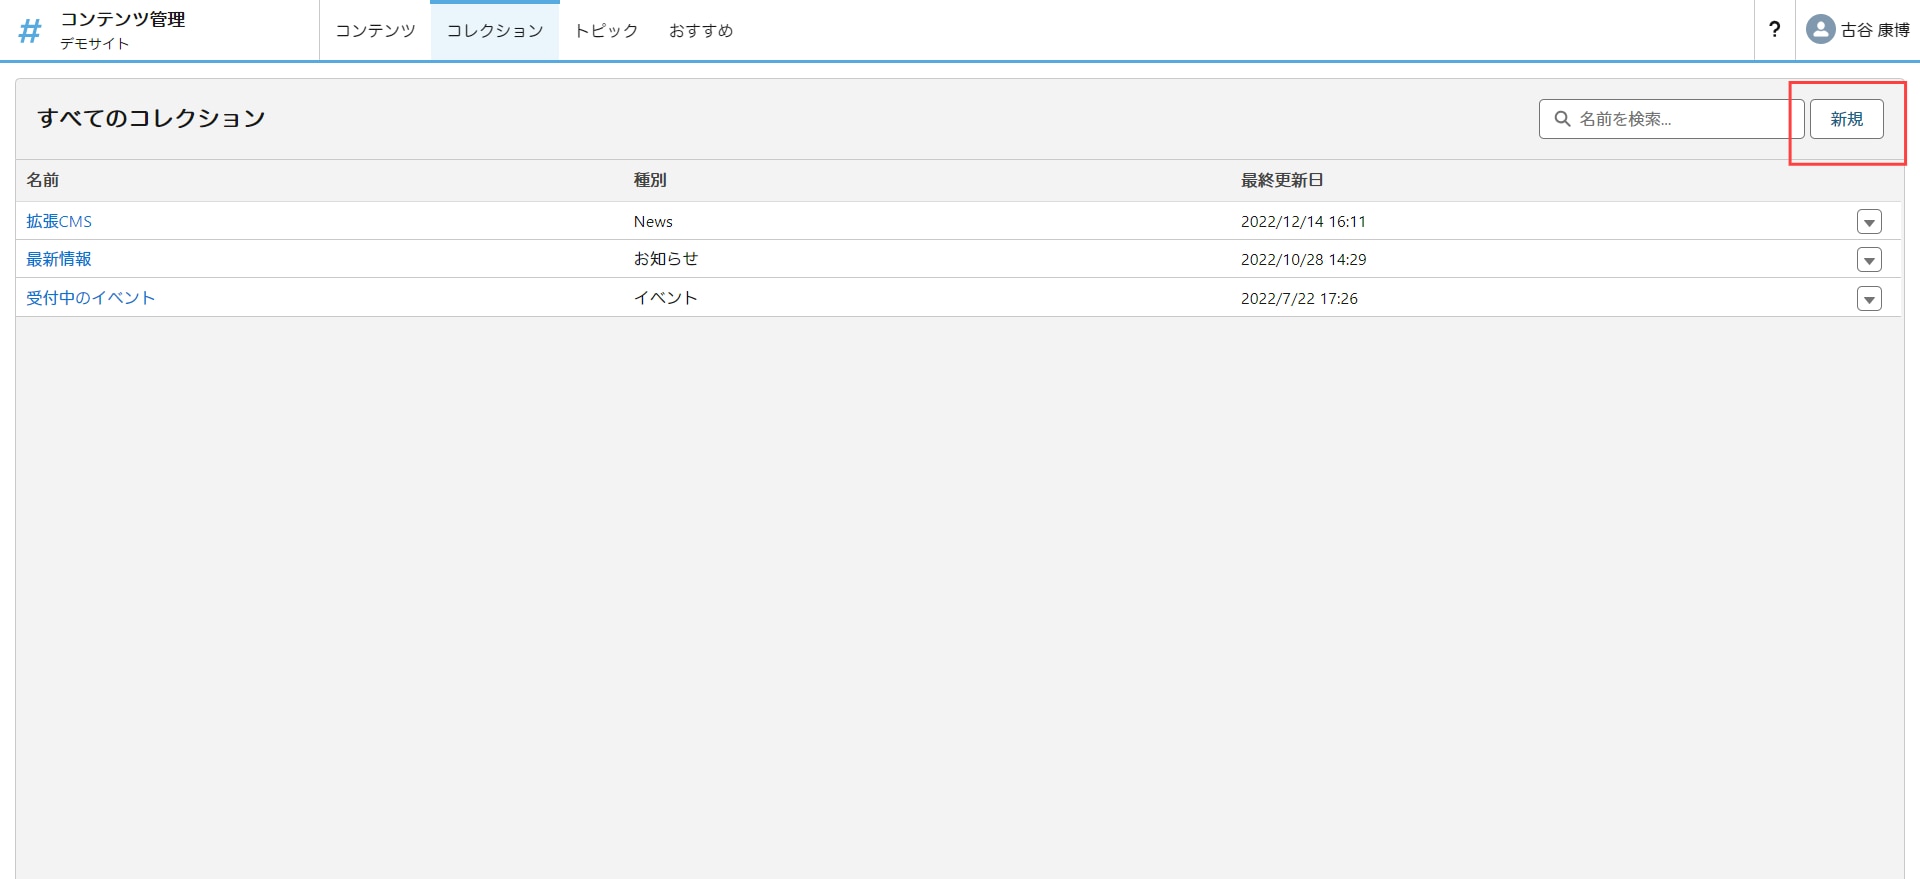The image size is (1920, 879).
Task: Open the 拡張CMS collection link
Action: pyautogui.click(x=59, y=221)
